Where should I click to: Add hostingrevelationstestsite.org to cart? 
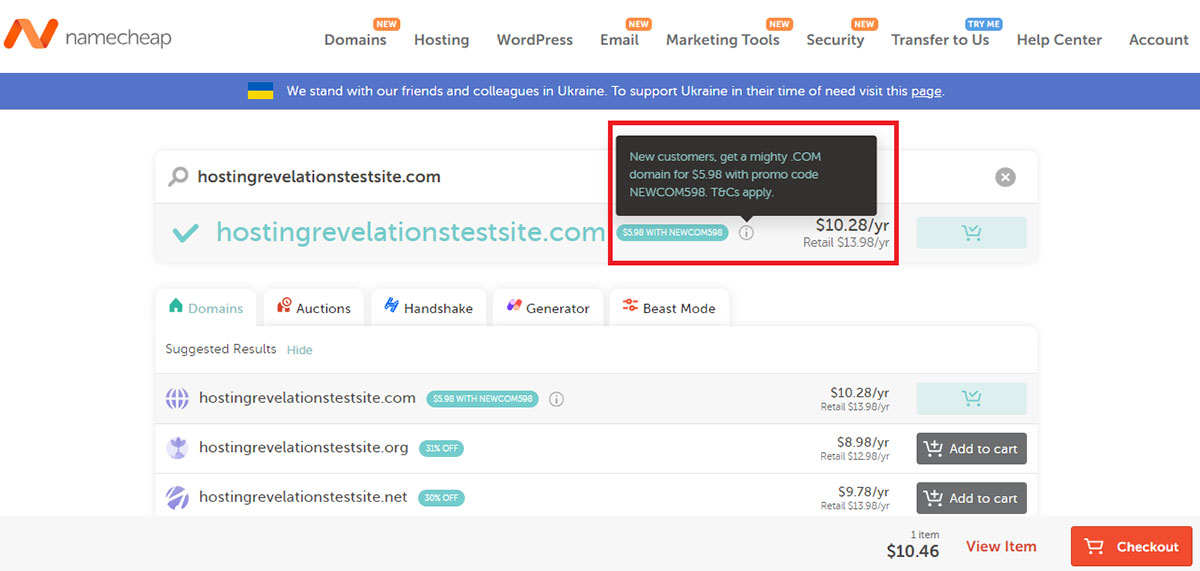(x=971, y=448)
